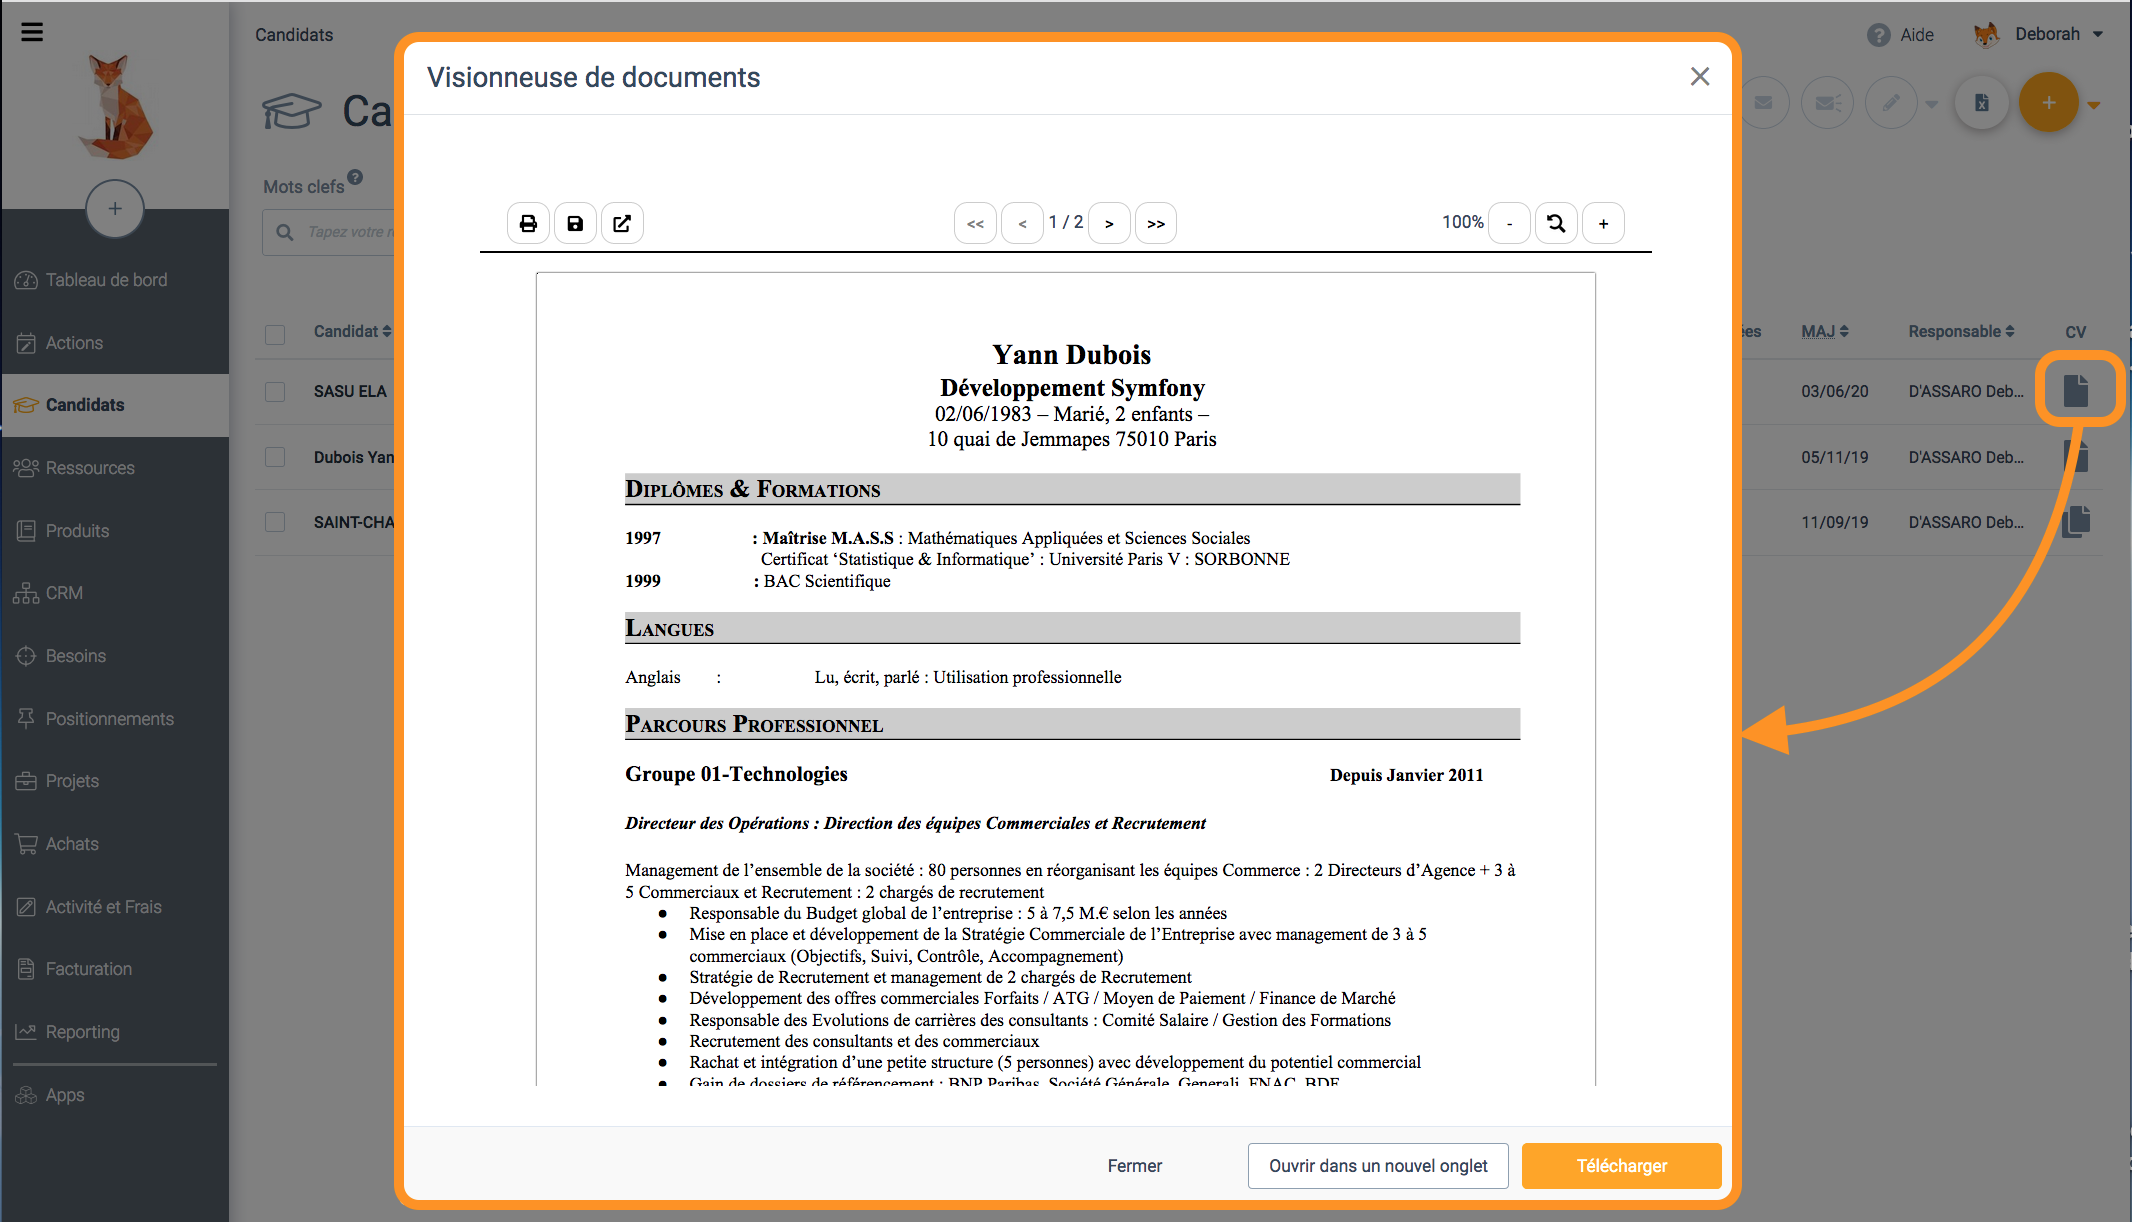
Task: Open Actions in sidebar
Action: pyautogui.click(x=115, y=343)
